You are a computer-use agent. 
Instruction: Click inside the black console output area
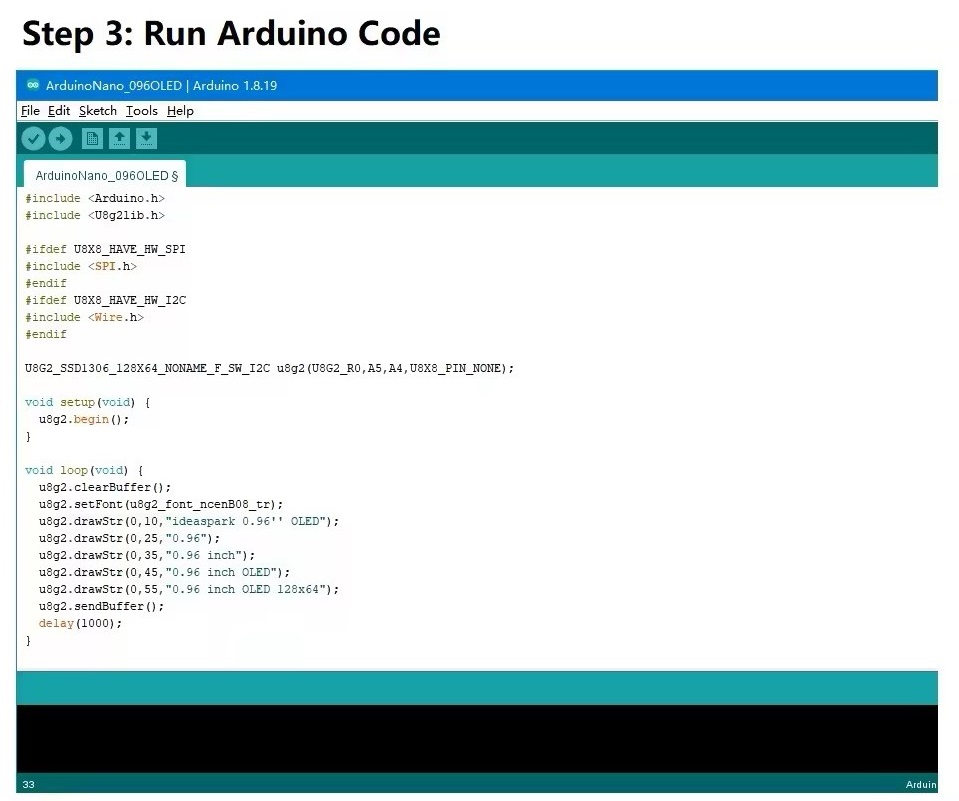[477, 738]
